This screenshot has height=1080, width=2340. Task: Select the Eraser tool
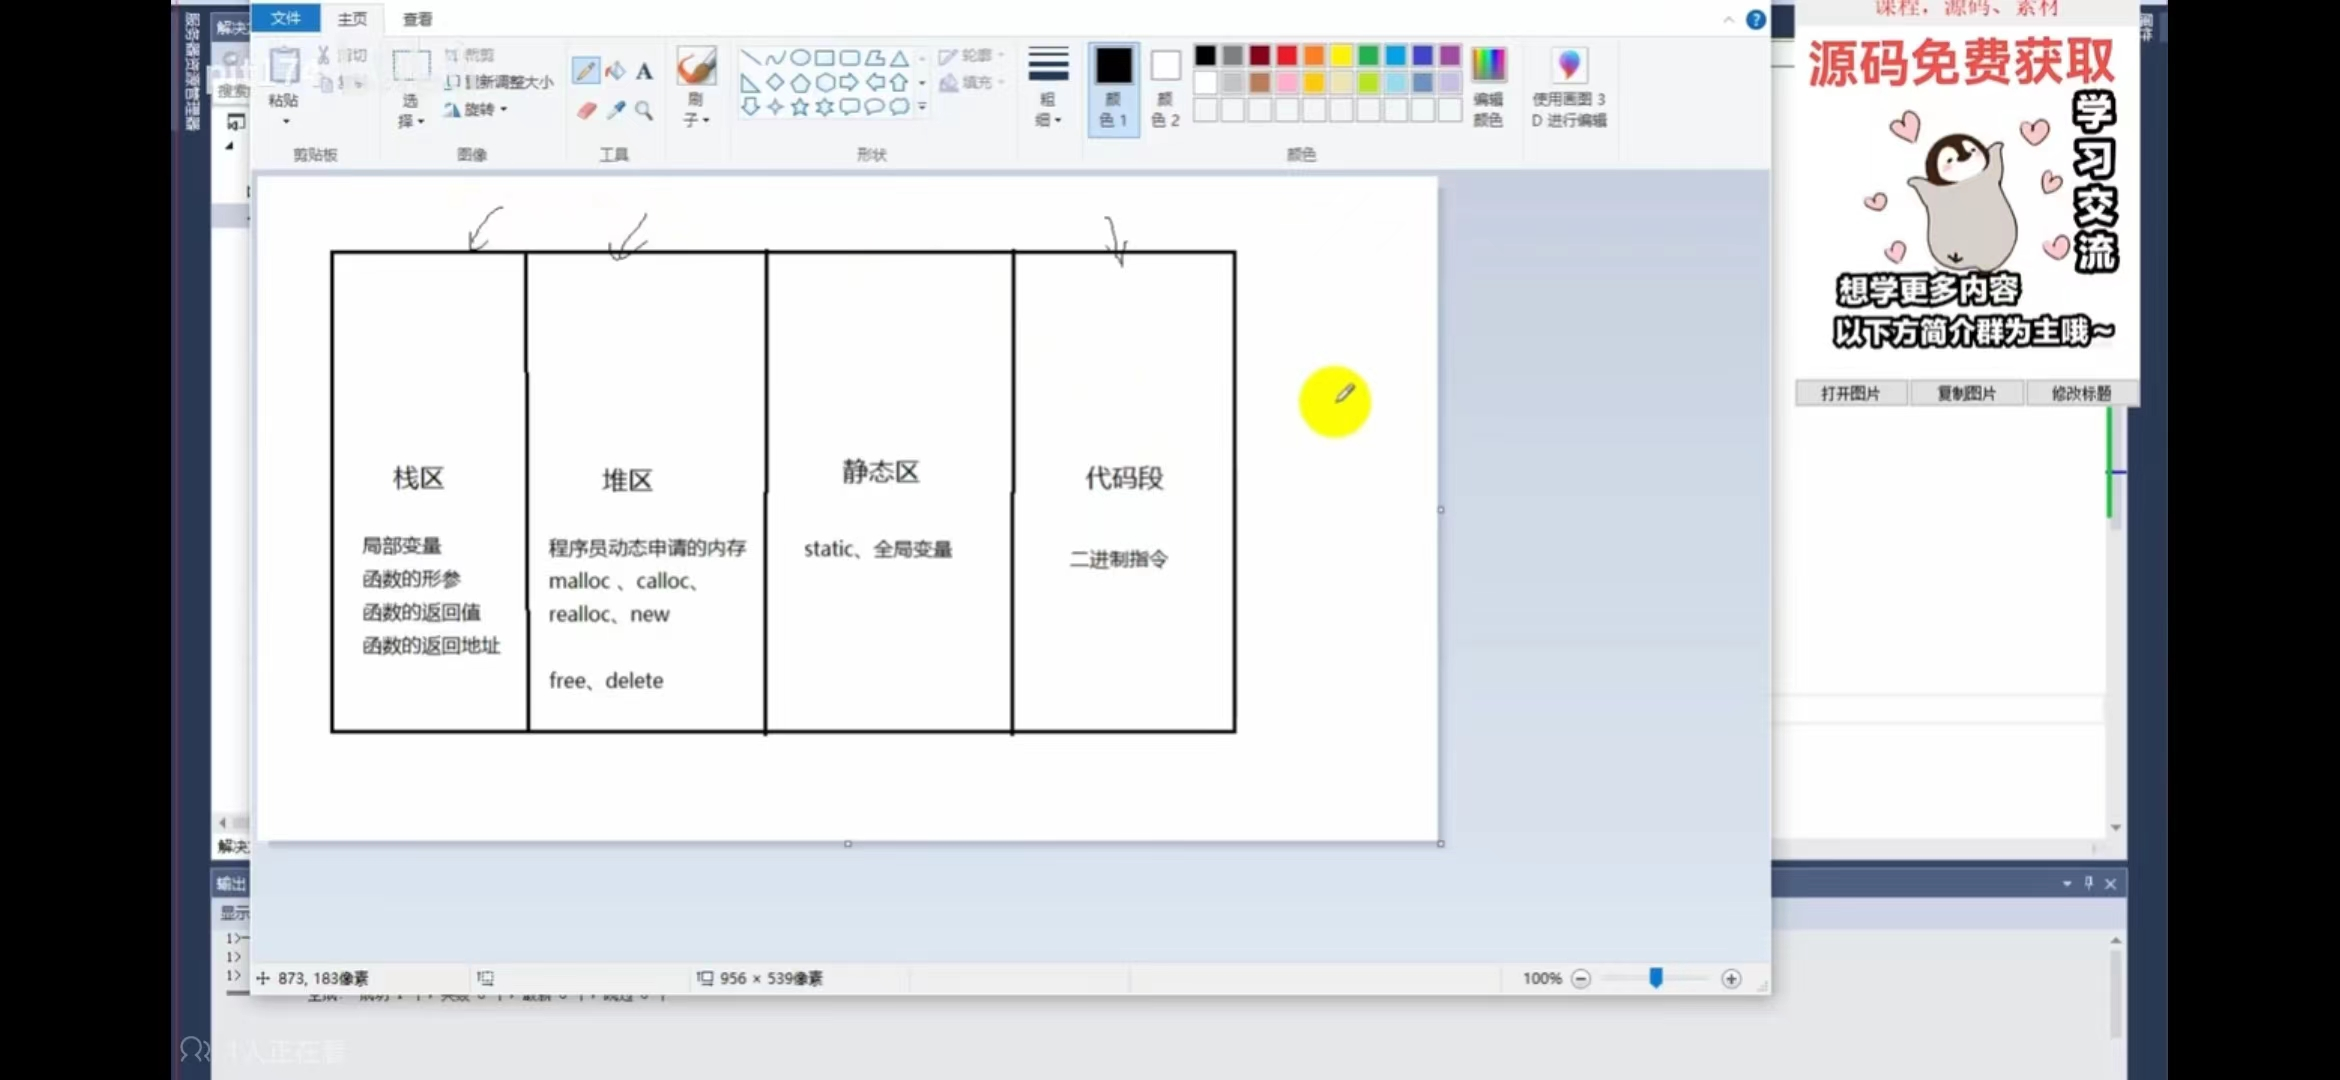click(586, 110)
